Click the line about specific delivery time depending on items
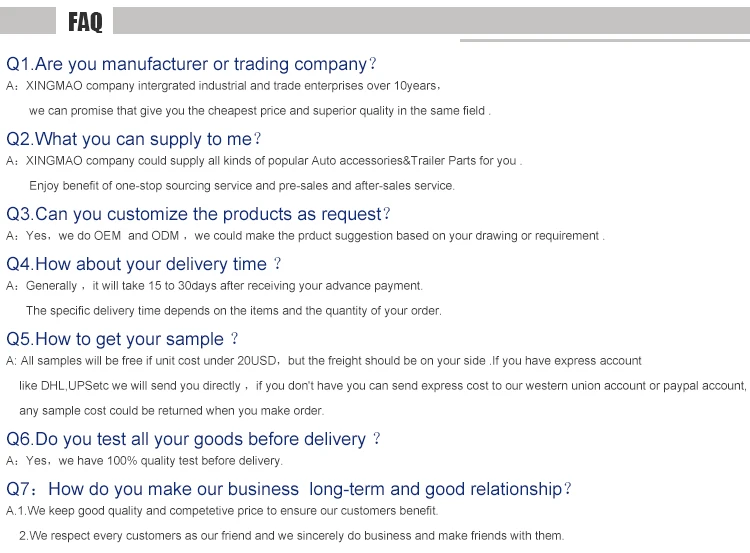750x553 pixels. (233, 311)
